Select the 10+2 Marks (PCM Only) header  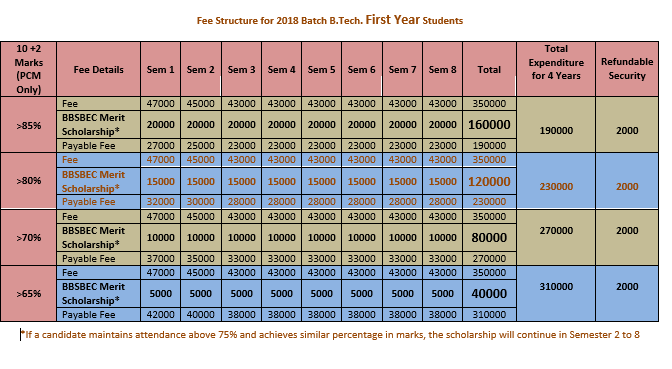coord(29,69)
